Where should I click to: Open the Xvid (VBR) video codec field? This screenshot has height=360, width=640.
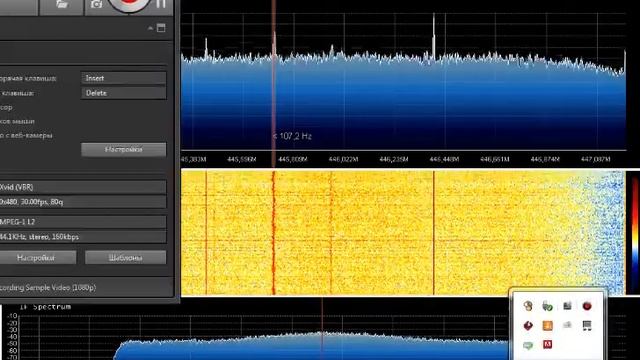coord(83,187)
